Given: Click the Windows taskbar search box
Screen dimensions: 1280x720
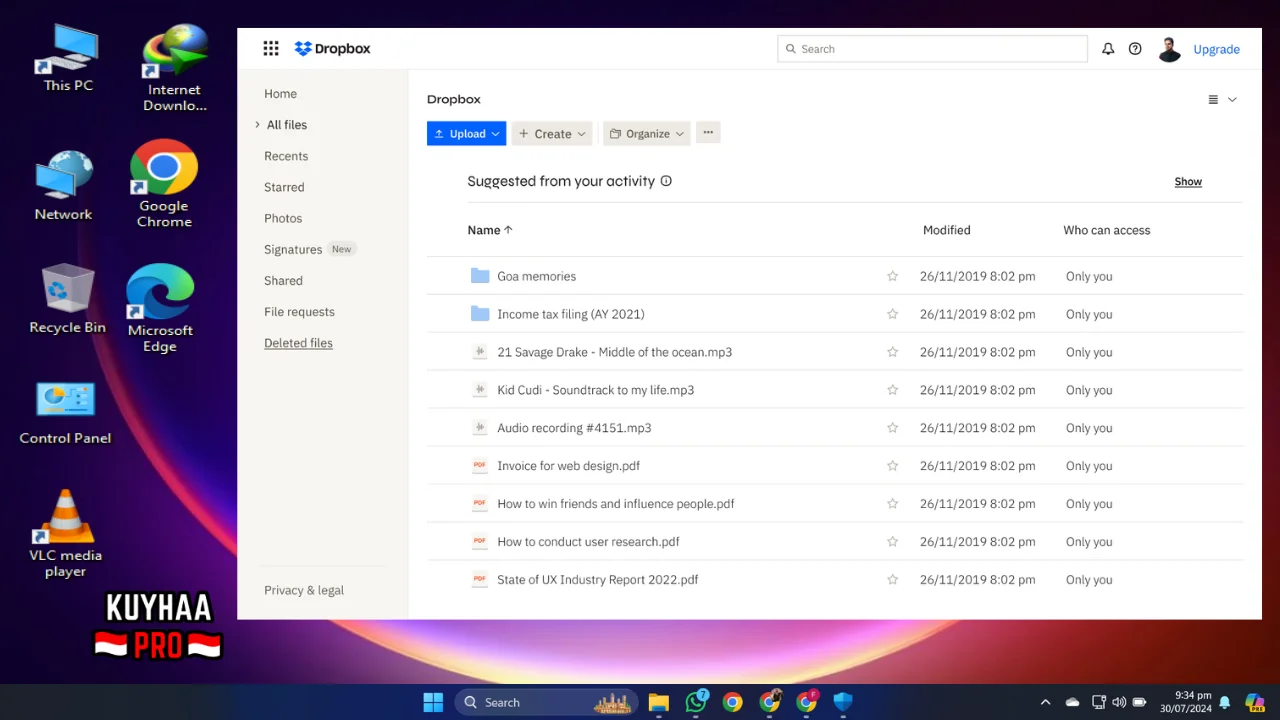Looking at the screenshot, I should [x=547, y=702].
